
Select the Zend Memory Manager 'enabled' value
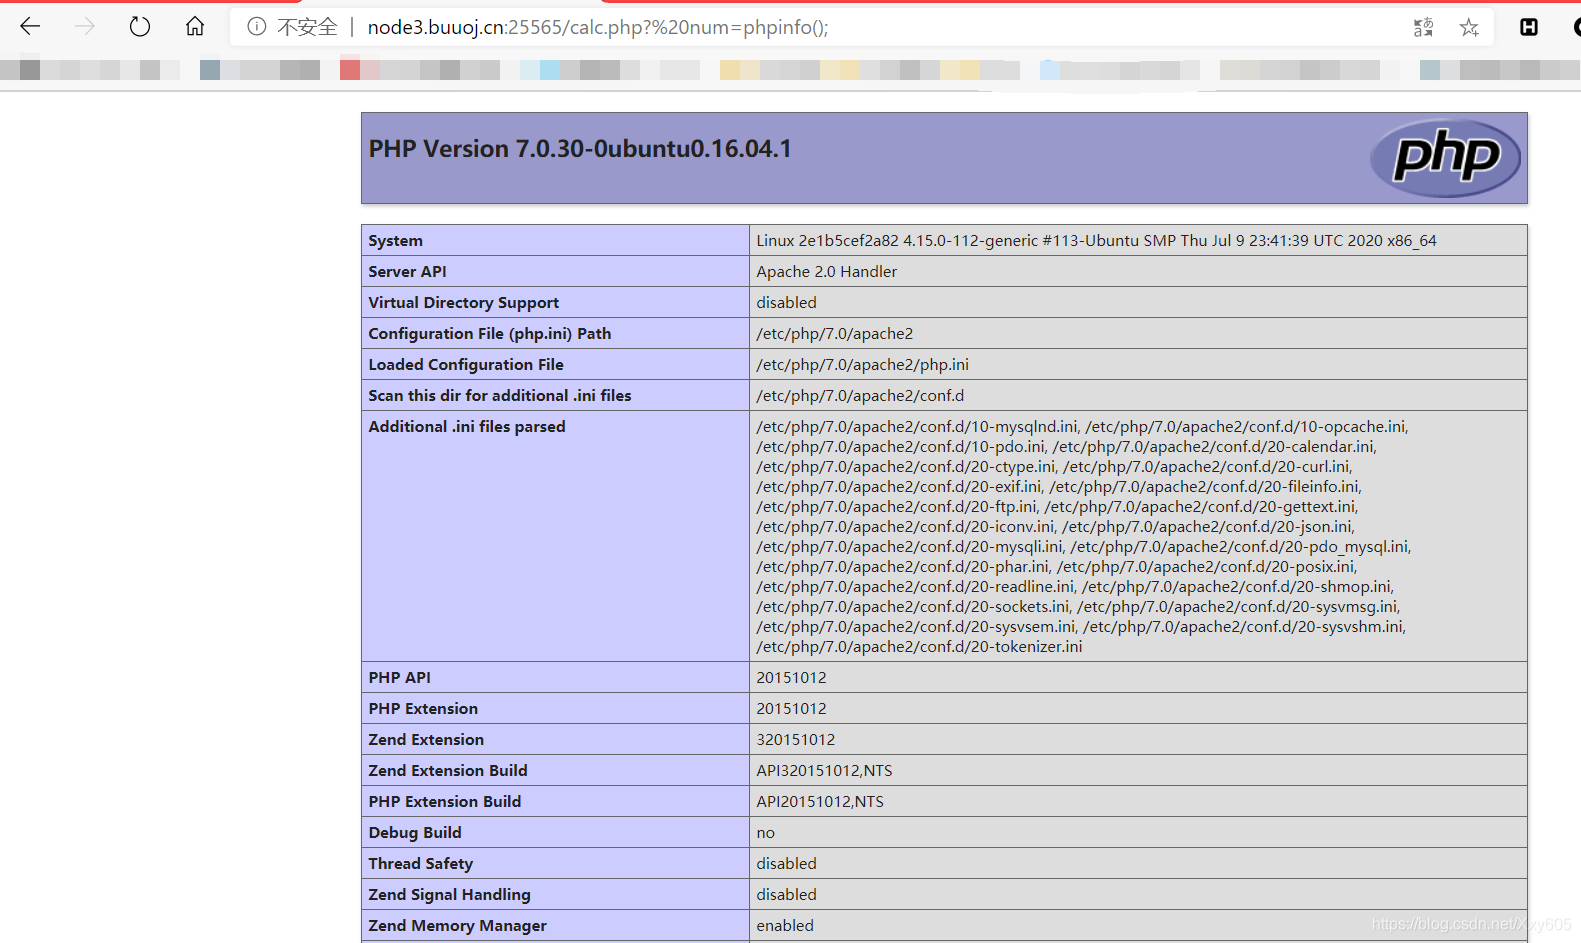tap(785, 926)
